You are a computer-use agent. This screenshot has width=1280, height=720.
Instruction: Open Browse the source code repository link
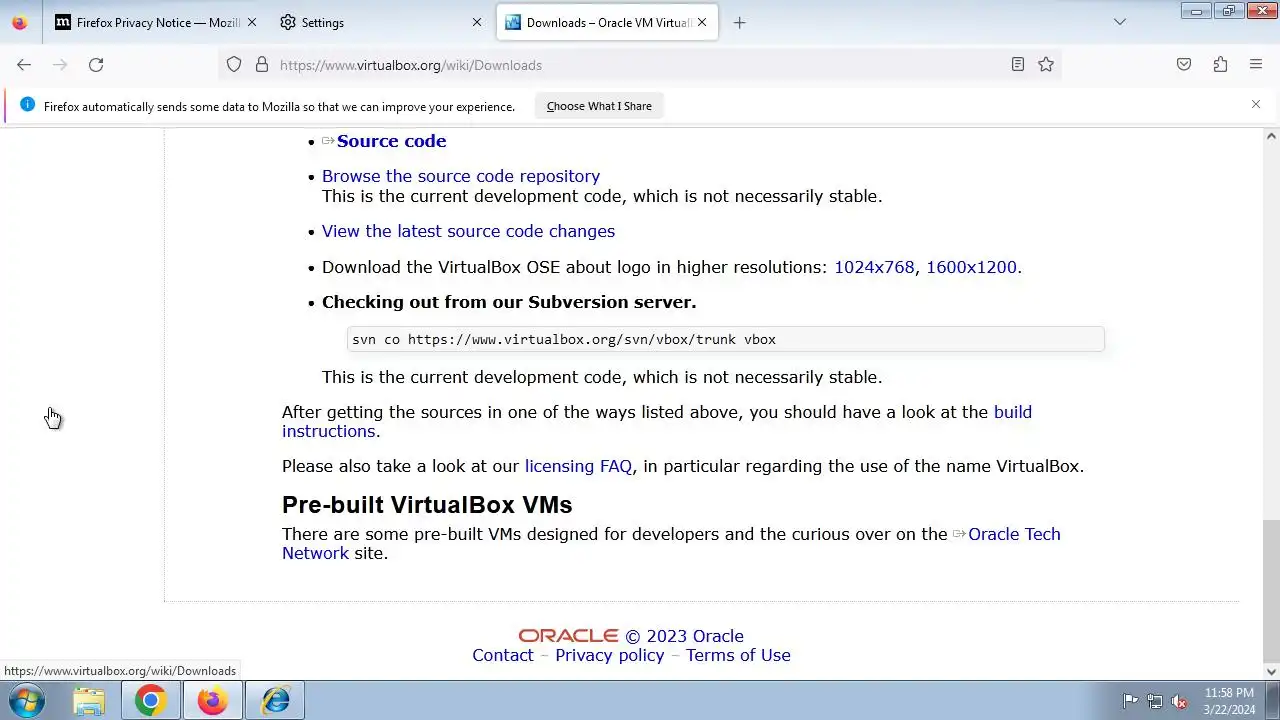[461, 176]
